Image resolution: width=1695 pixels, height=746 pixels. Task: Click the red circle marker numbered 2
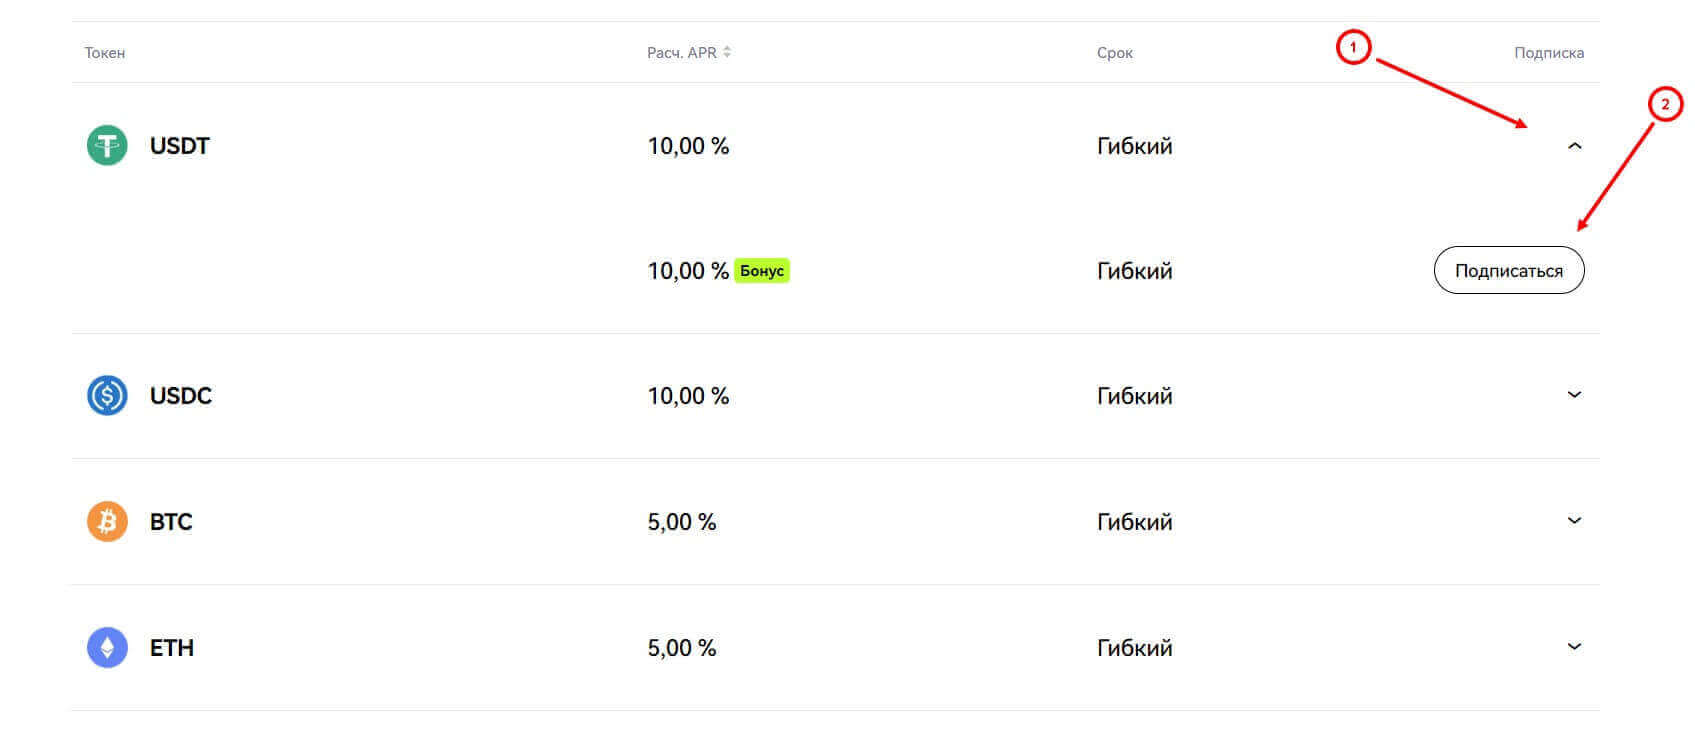click(x=1665, y=104)
